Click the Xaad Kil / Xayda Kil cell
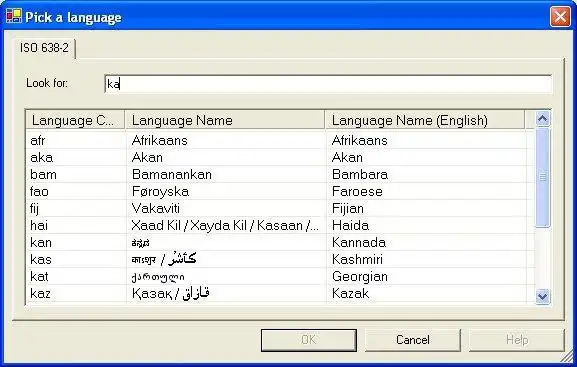 click(x=225, y=225)
